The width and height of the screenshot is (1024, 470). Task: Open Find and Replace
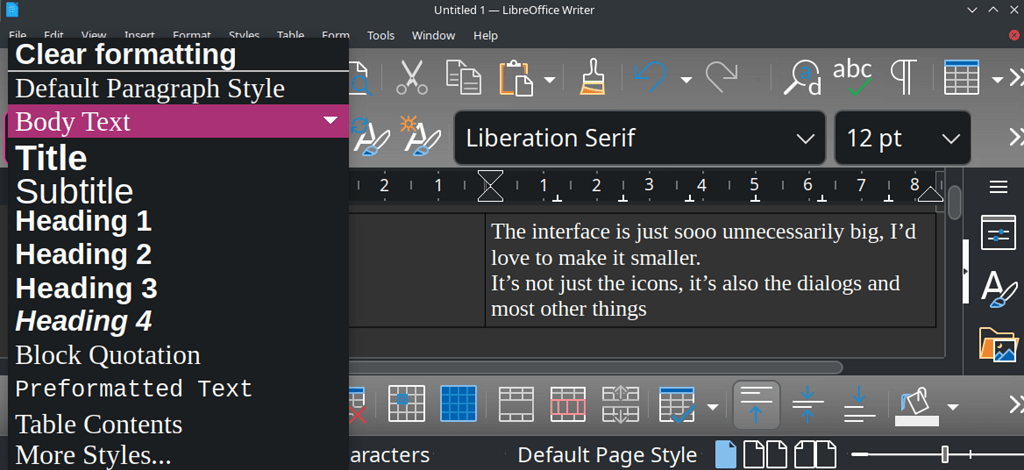(803, 78)
